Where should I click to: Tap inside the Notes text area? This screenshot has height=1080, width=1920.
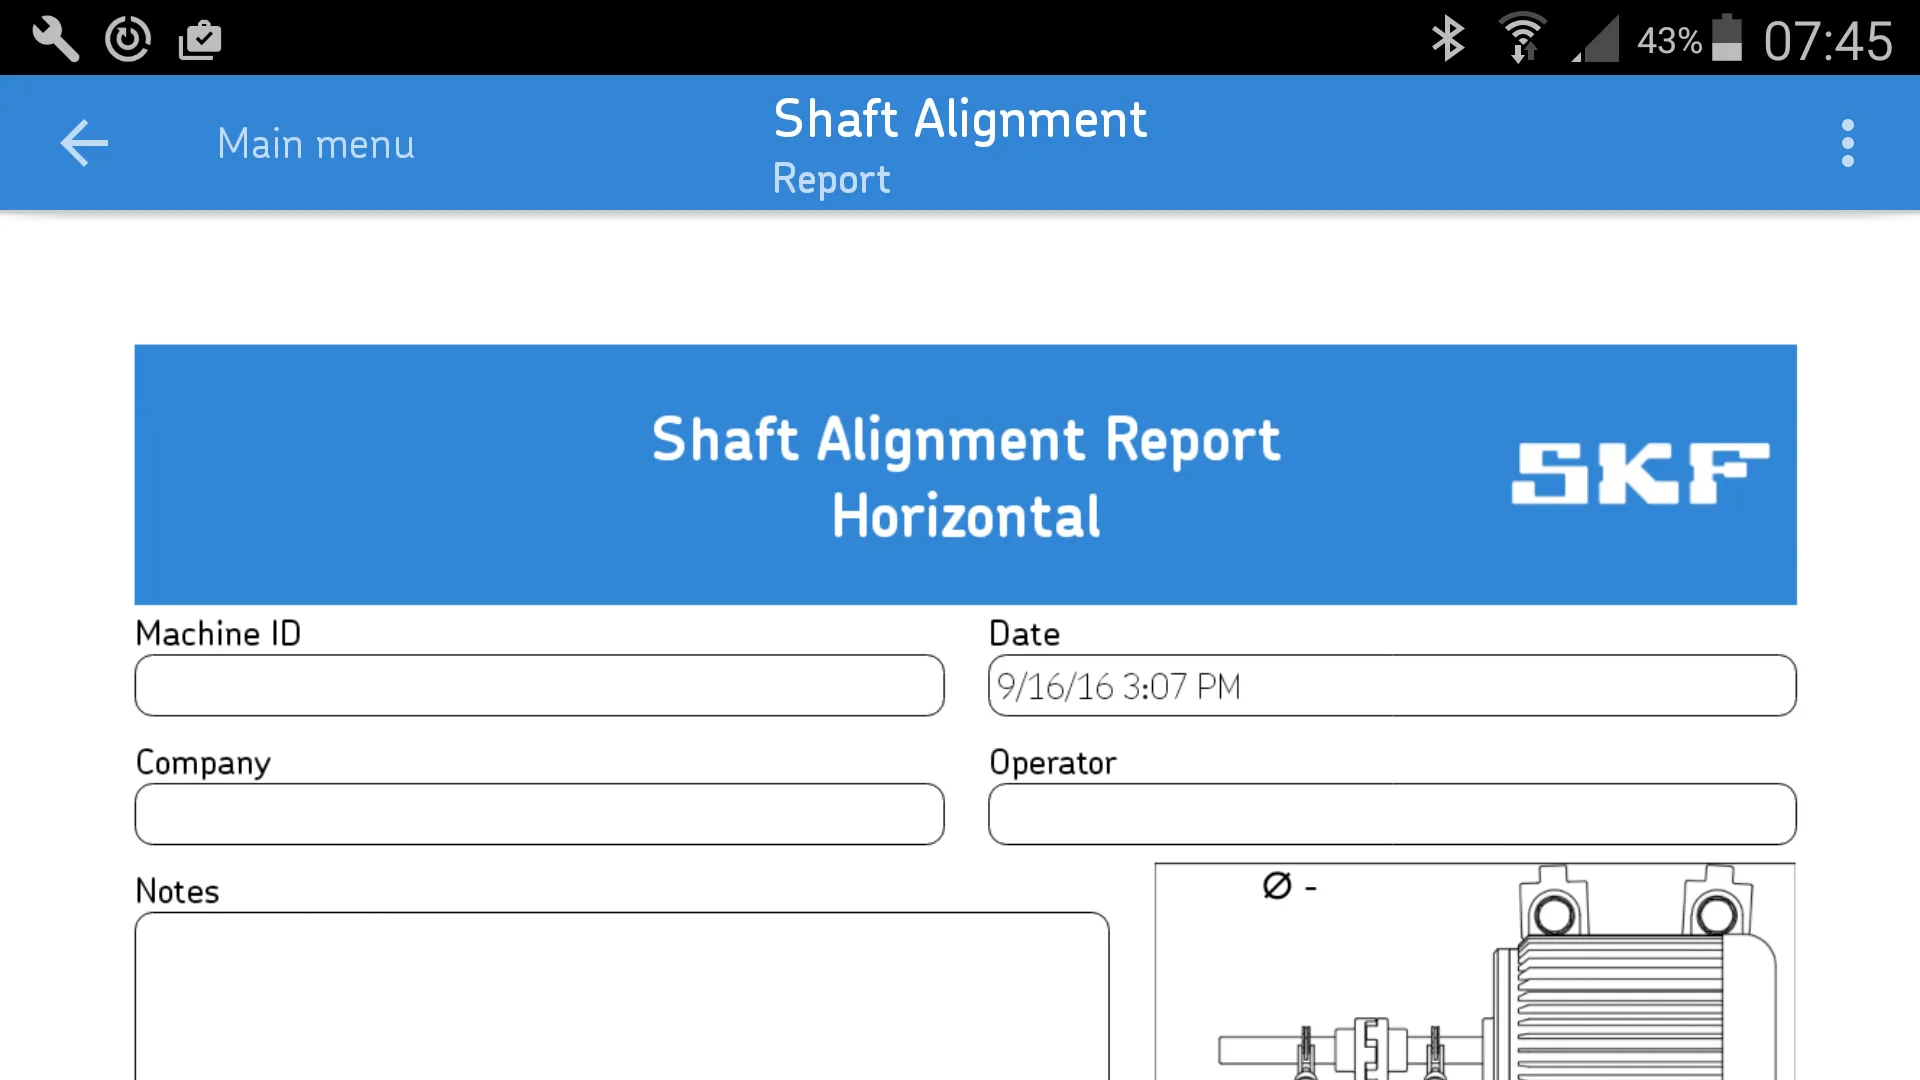click(x=622, y=996)
